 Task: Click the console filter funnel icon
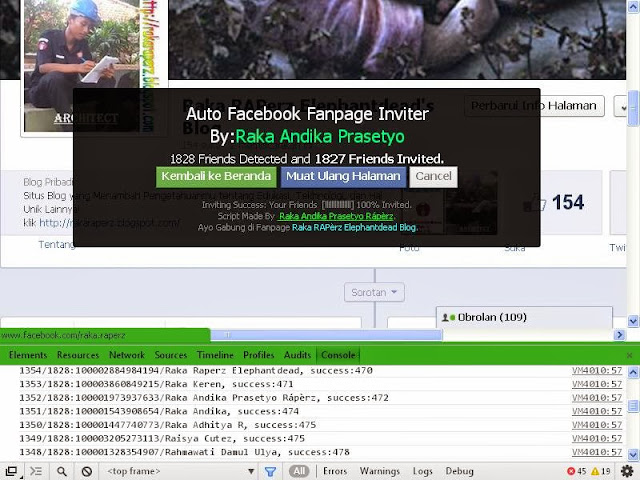(270, 472)
